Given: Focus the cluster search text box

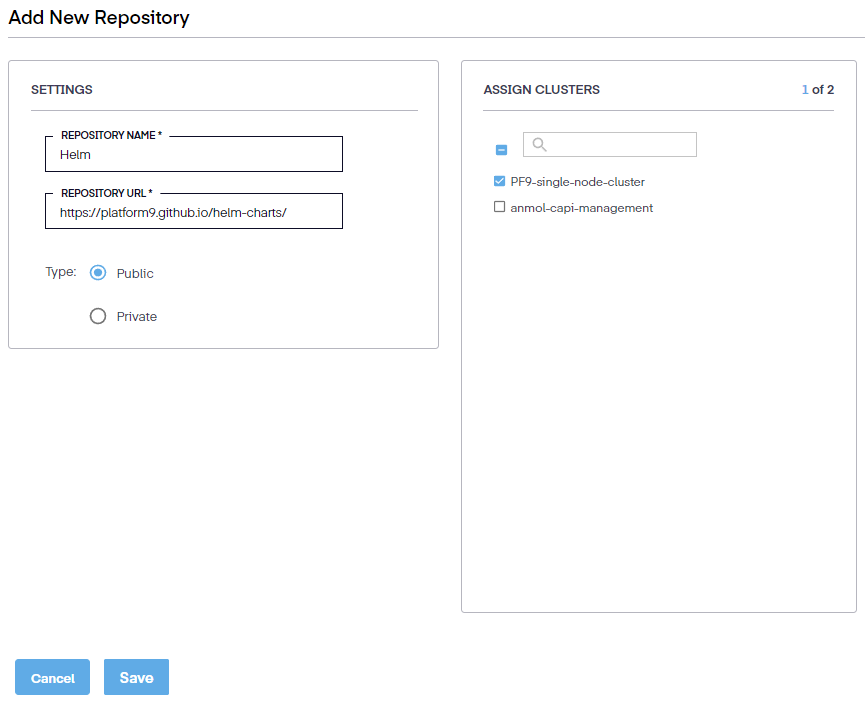Looking at the screenshot, I should pos(620,145).
